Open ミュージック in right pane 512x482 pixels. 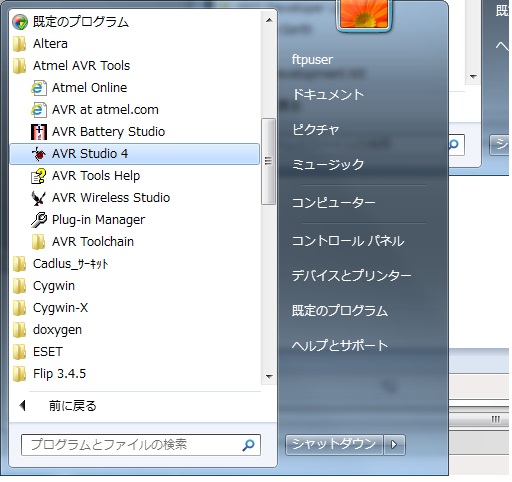[x=328, y=164]
